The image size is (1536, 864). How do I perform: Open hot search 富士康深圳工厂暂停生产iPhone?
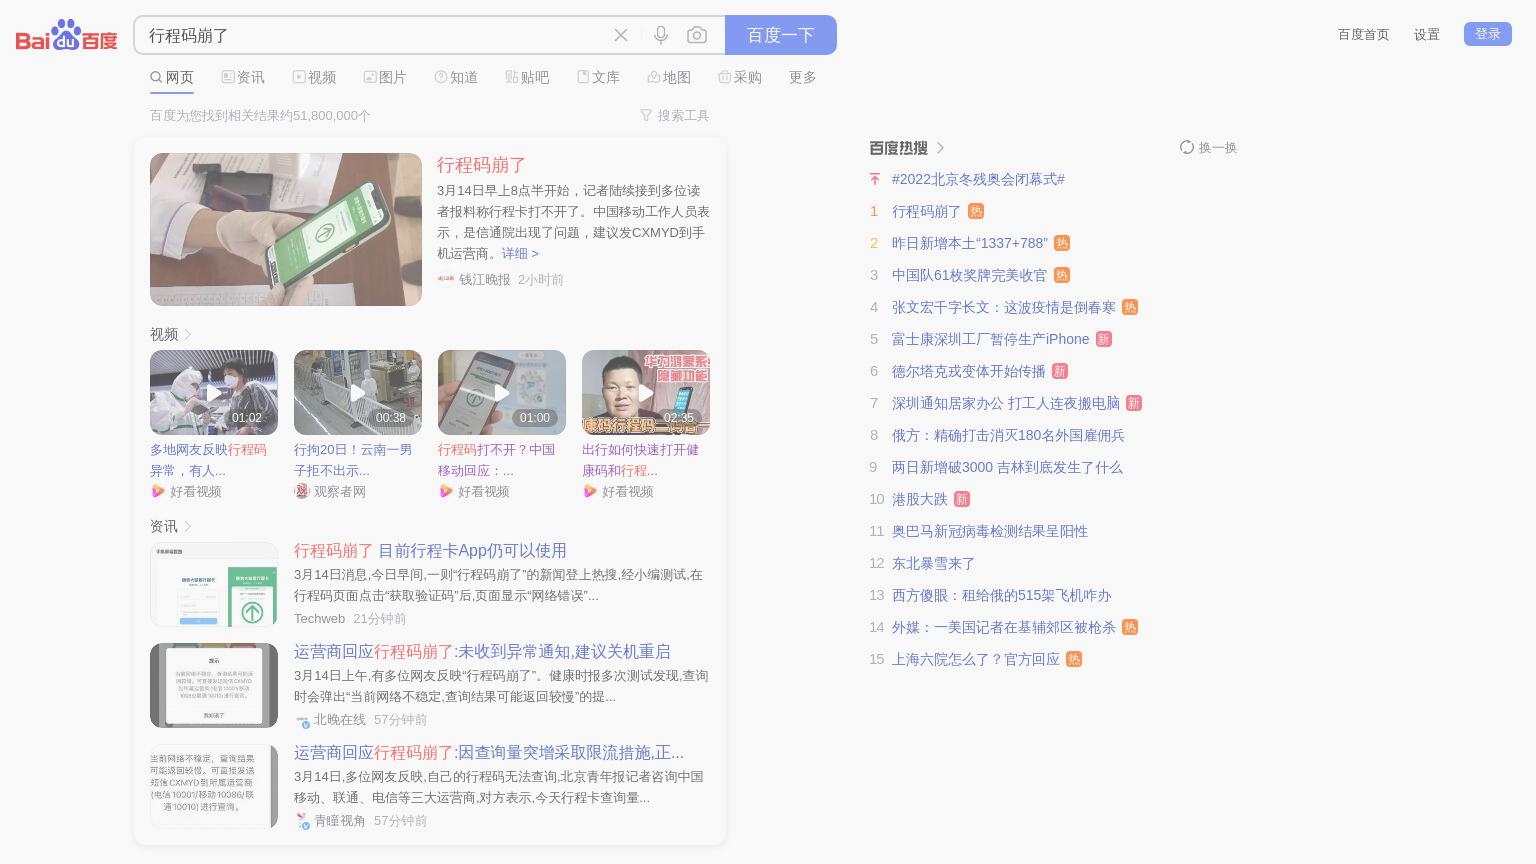[x=991, y=339]
